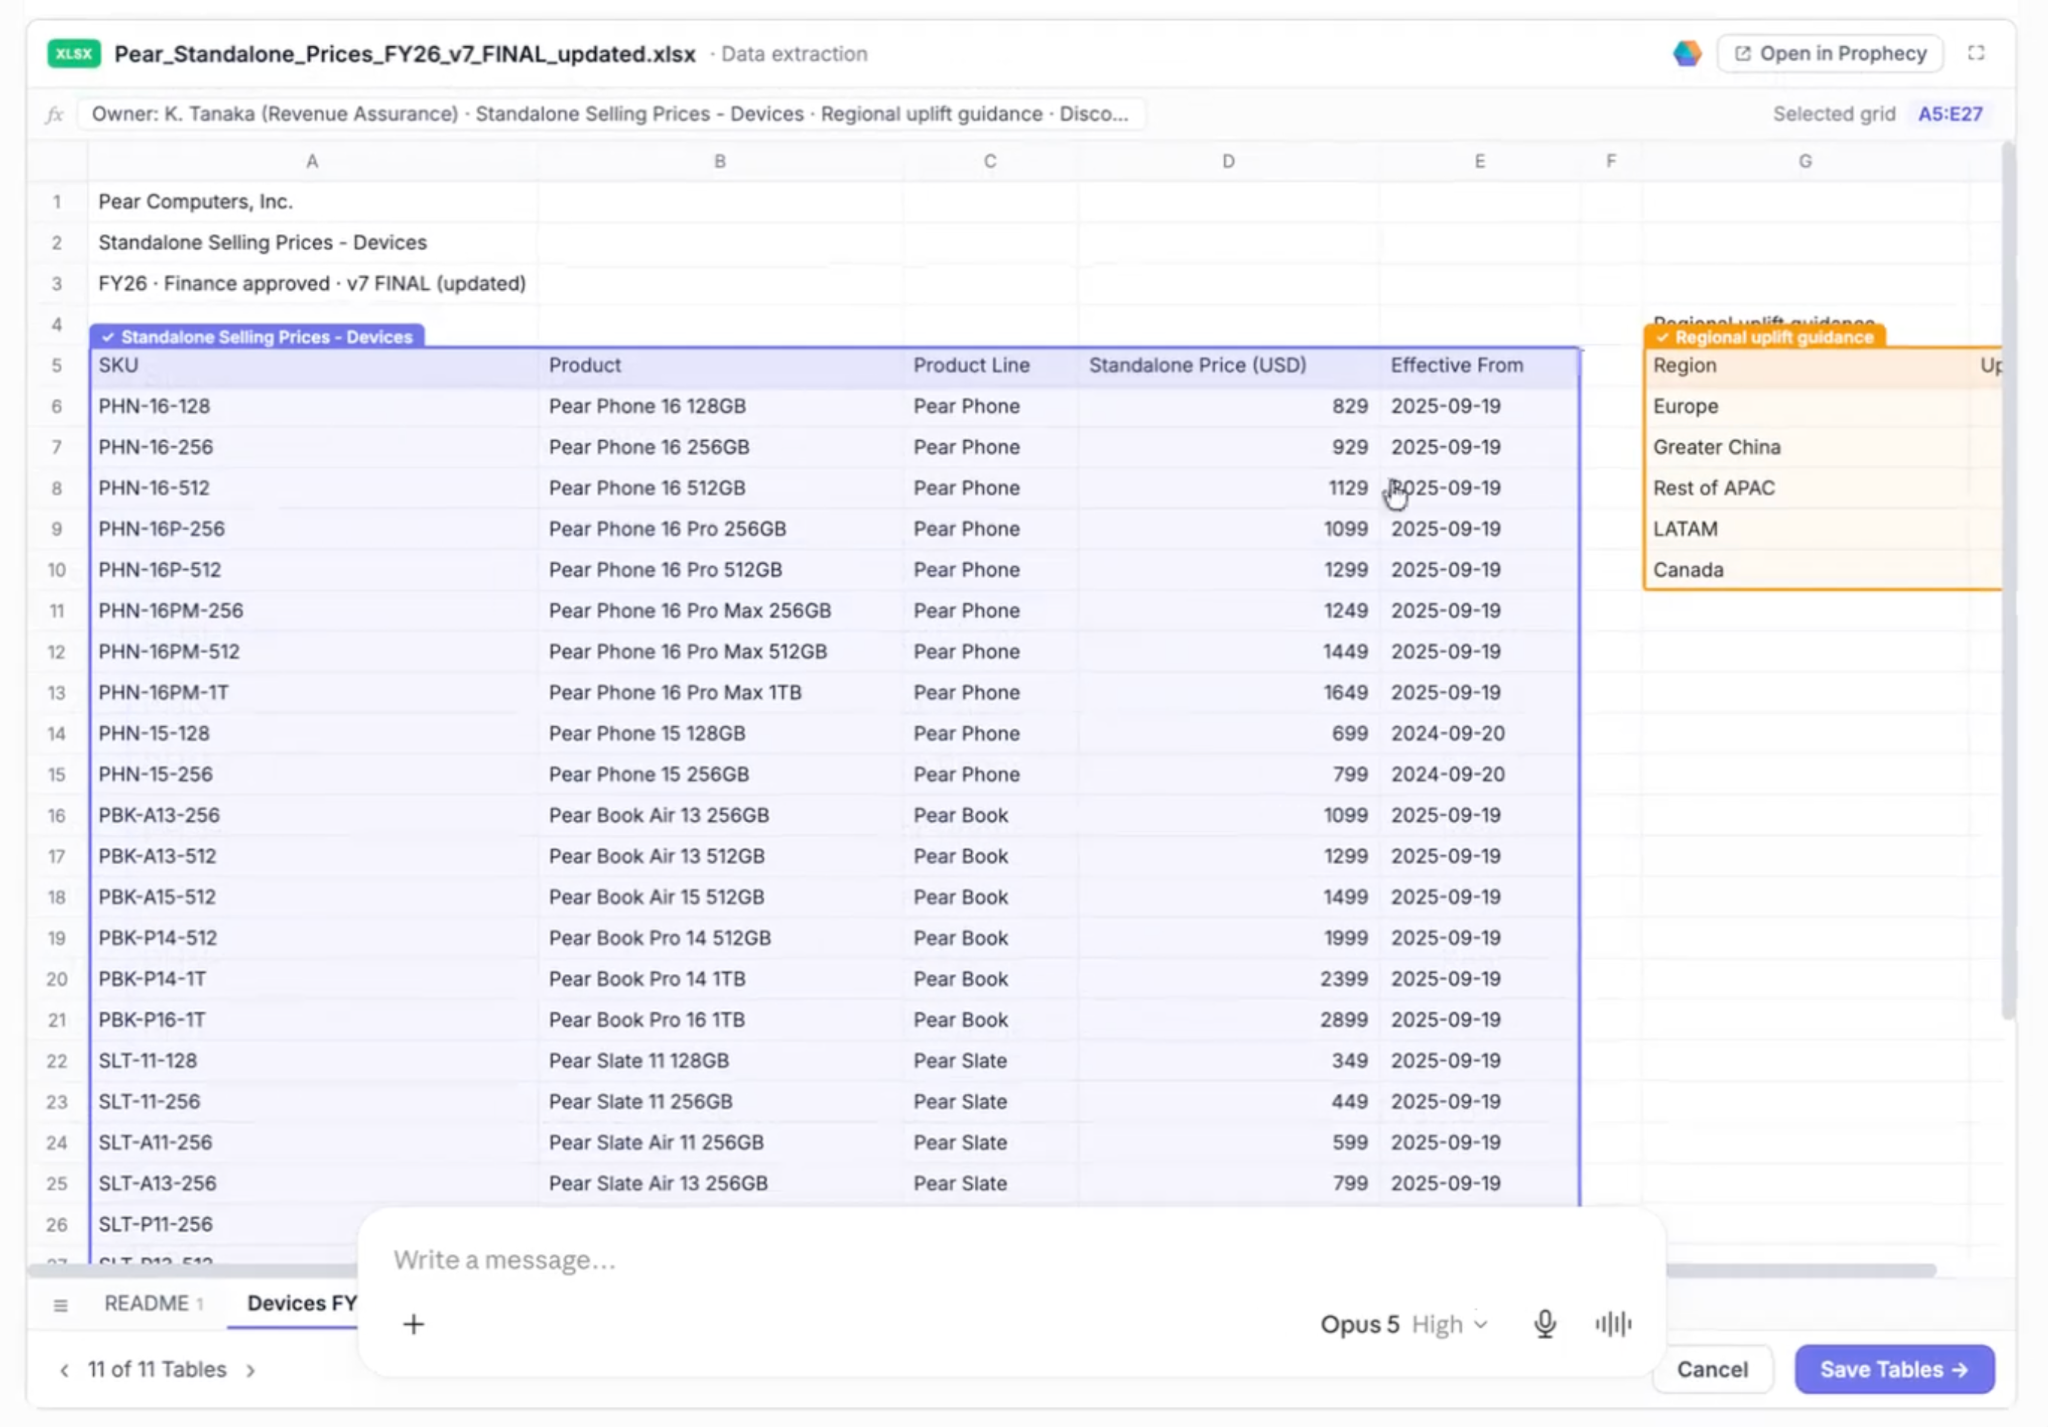Click the formula bar text field
This screenshot has width=2048, height=1427.
click(x=610, y=114)
